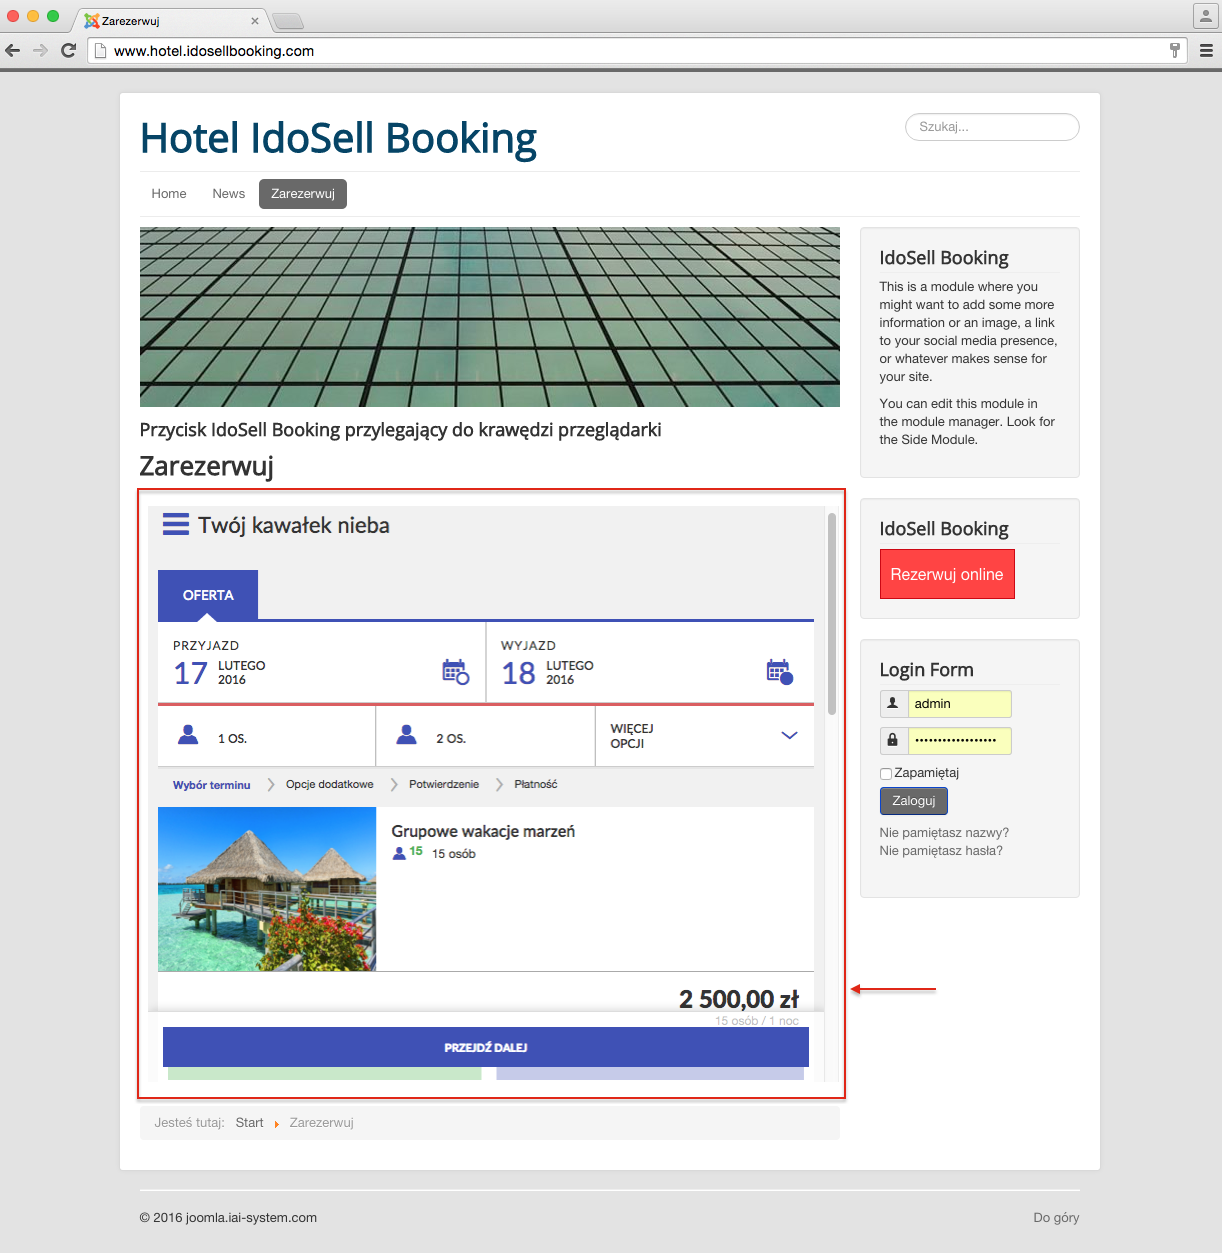
Task: Open the Home menu item
Action: [169, 194]
